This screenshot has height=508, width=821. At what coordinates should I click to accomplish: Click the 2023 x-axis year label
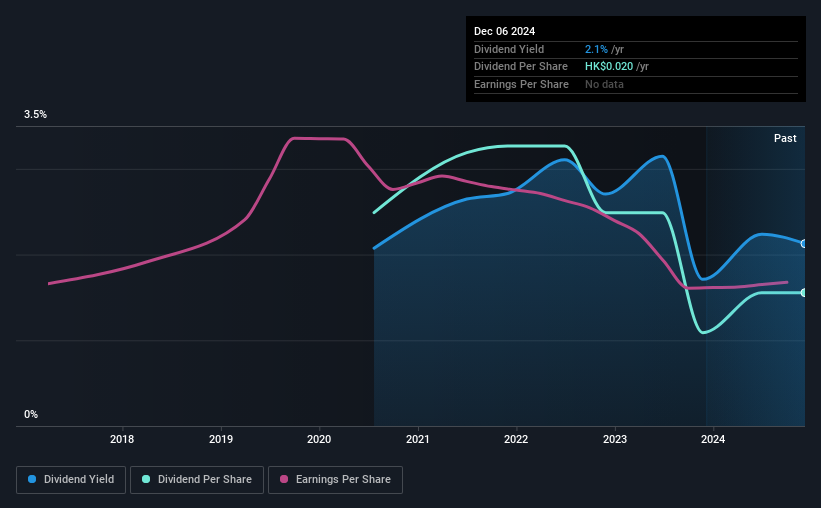[615, 439]
